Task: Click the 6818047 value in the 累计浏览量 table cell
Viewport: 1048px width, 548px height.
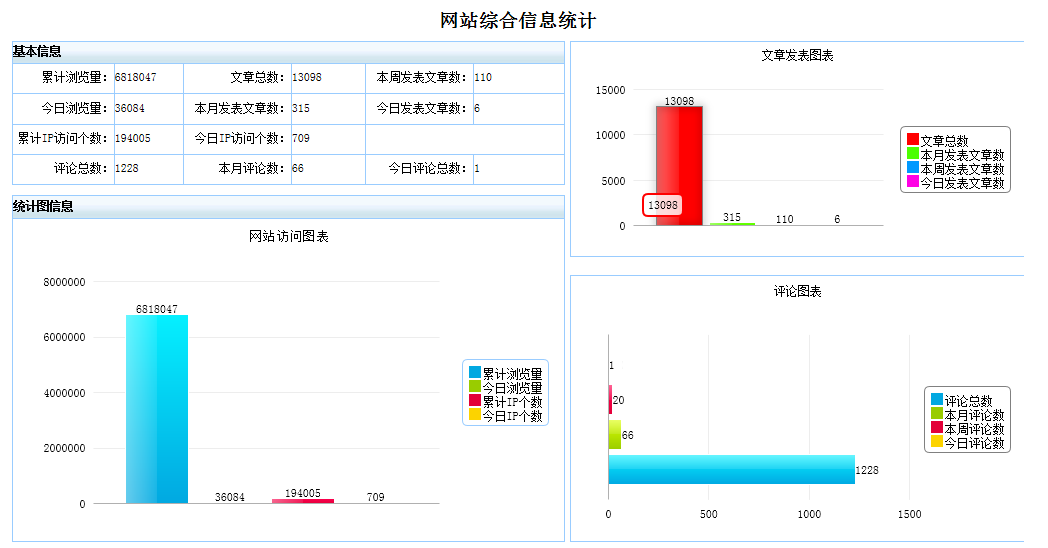Action: click(135, 78)
